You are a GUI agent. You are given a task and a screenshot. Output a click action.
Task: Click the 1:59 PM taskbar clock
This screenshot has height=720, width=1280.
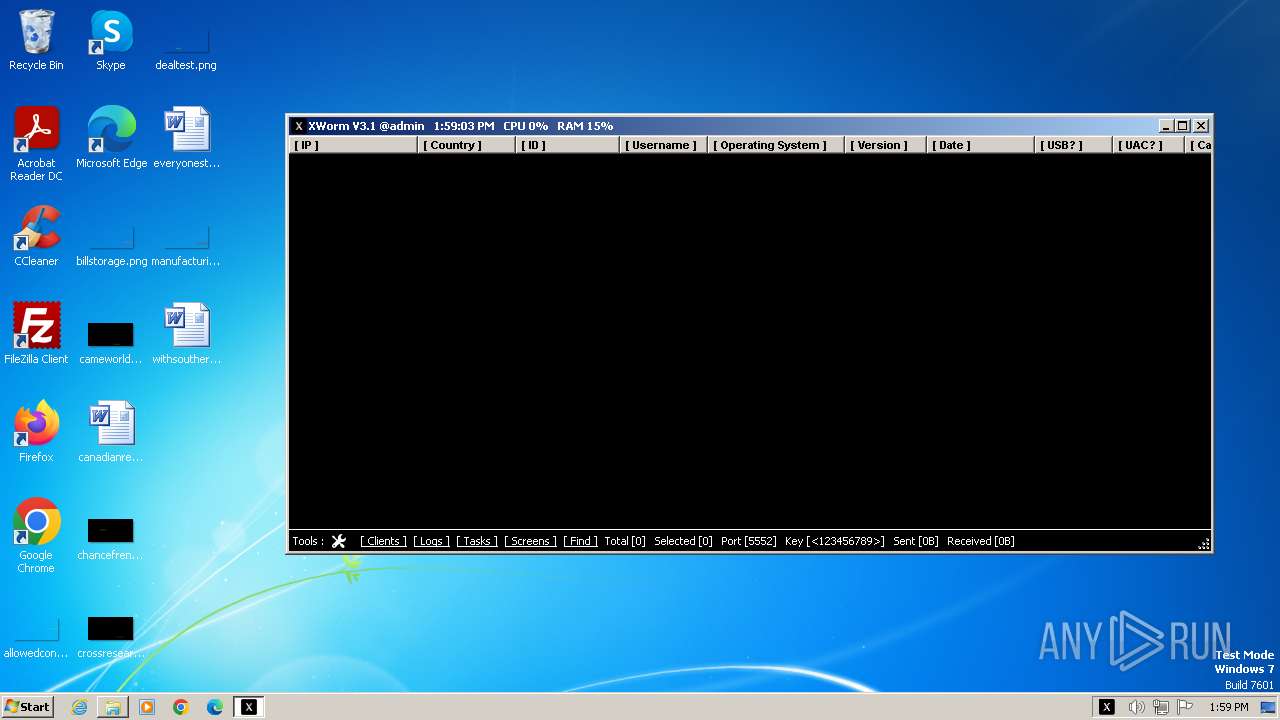pos(1228,707)
